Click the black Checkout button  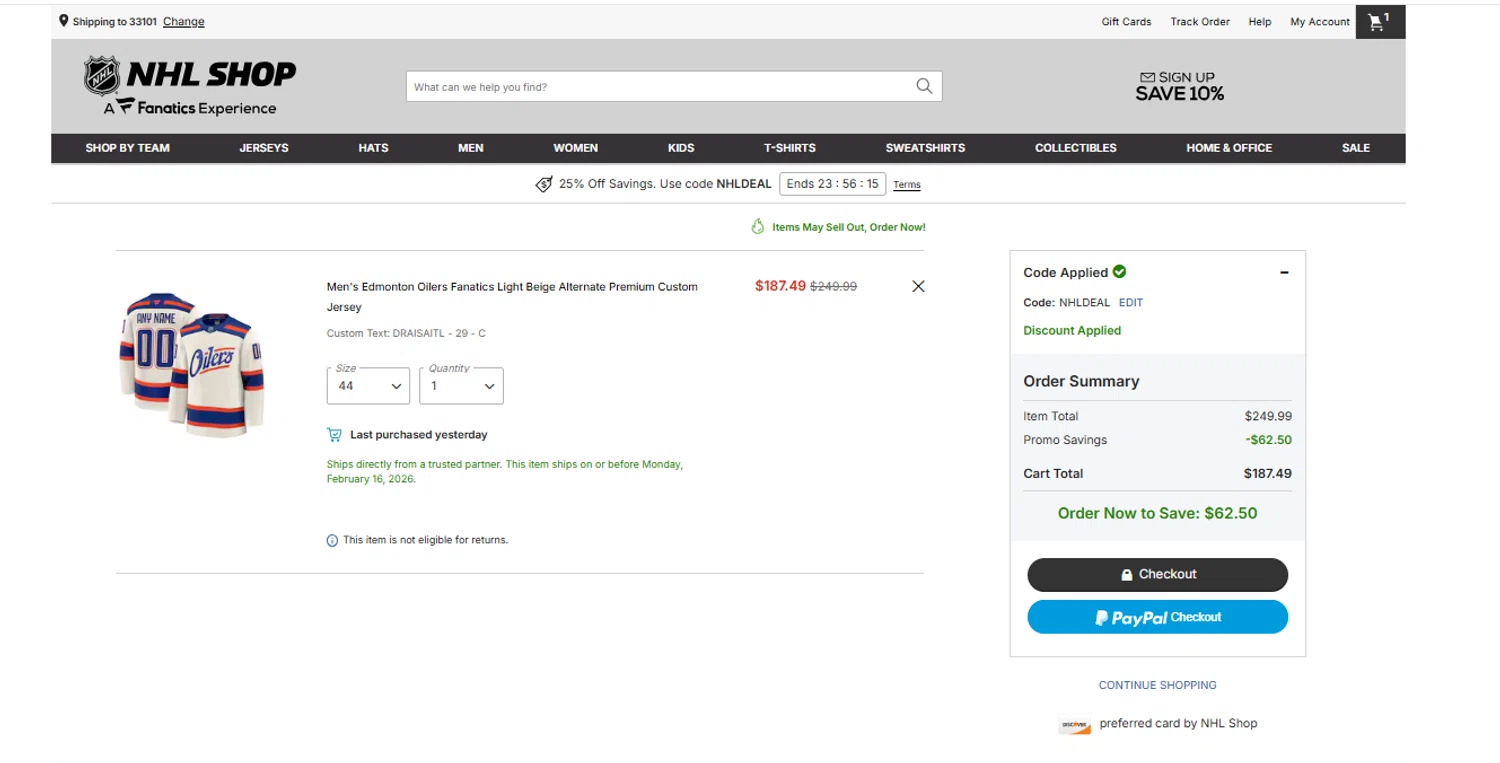[1158, 574]
